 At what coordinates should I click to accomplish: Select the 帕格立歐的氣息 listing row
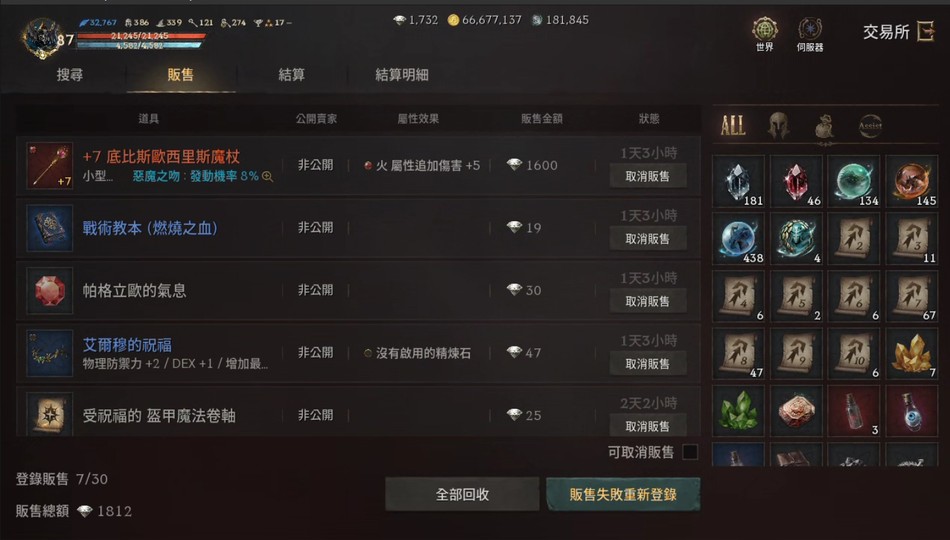coord(359,290)
